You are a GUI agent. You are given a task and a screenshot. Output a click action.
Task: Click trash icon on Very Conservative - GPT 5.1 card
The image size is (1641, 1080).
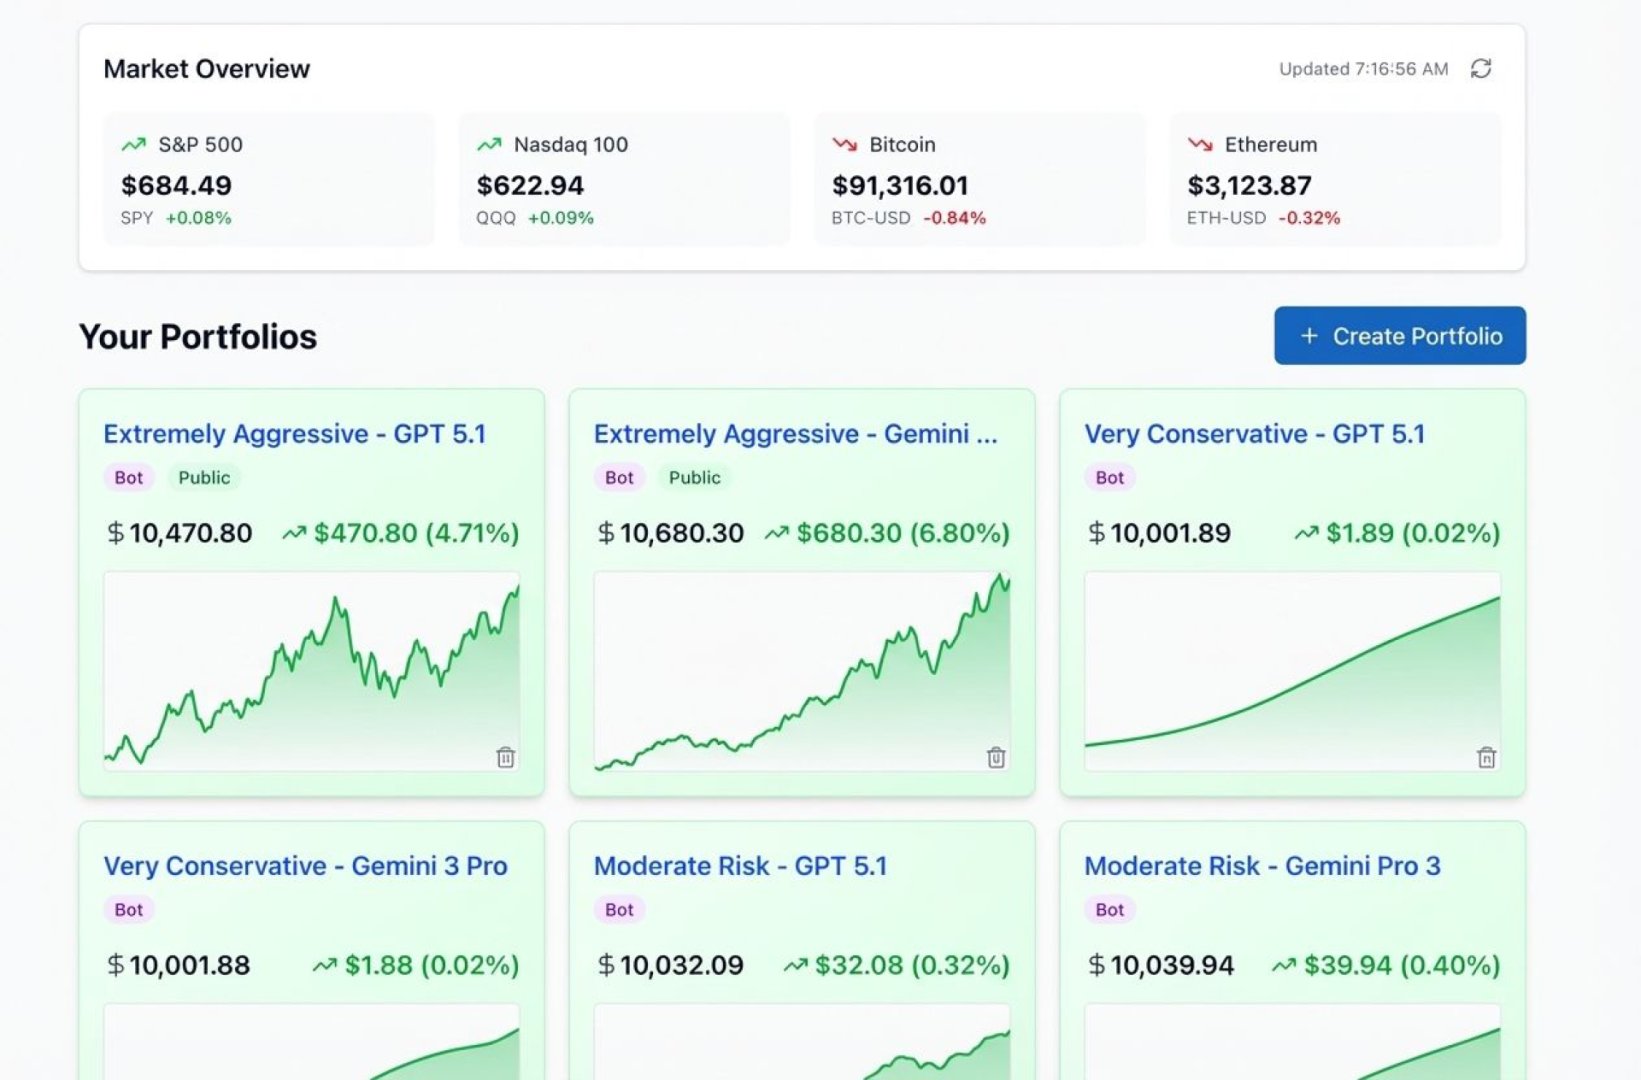pyautogui.click(x=1488, y=758)
